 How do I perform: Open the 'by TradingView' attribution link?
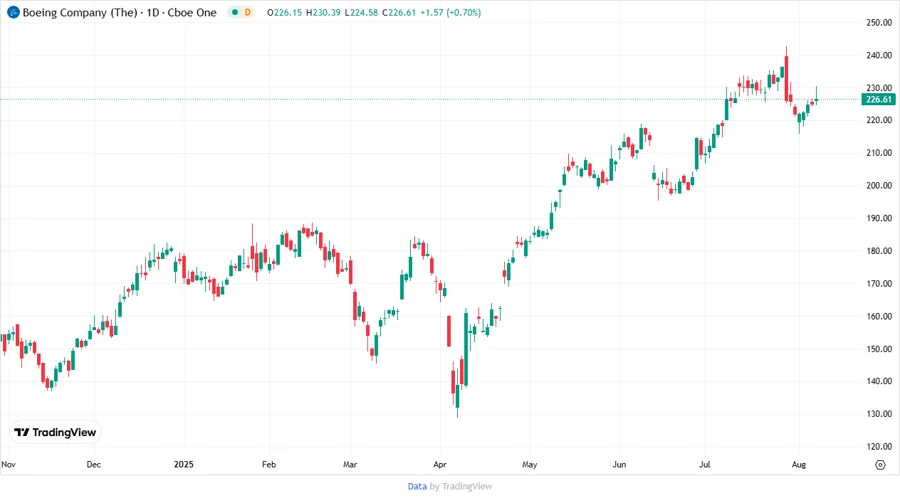click(461, 486)
